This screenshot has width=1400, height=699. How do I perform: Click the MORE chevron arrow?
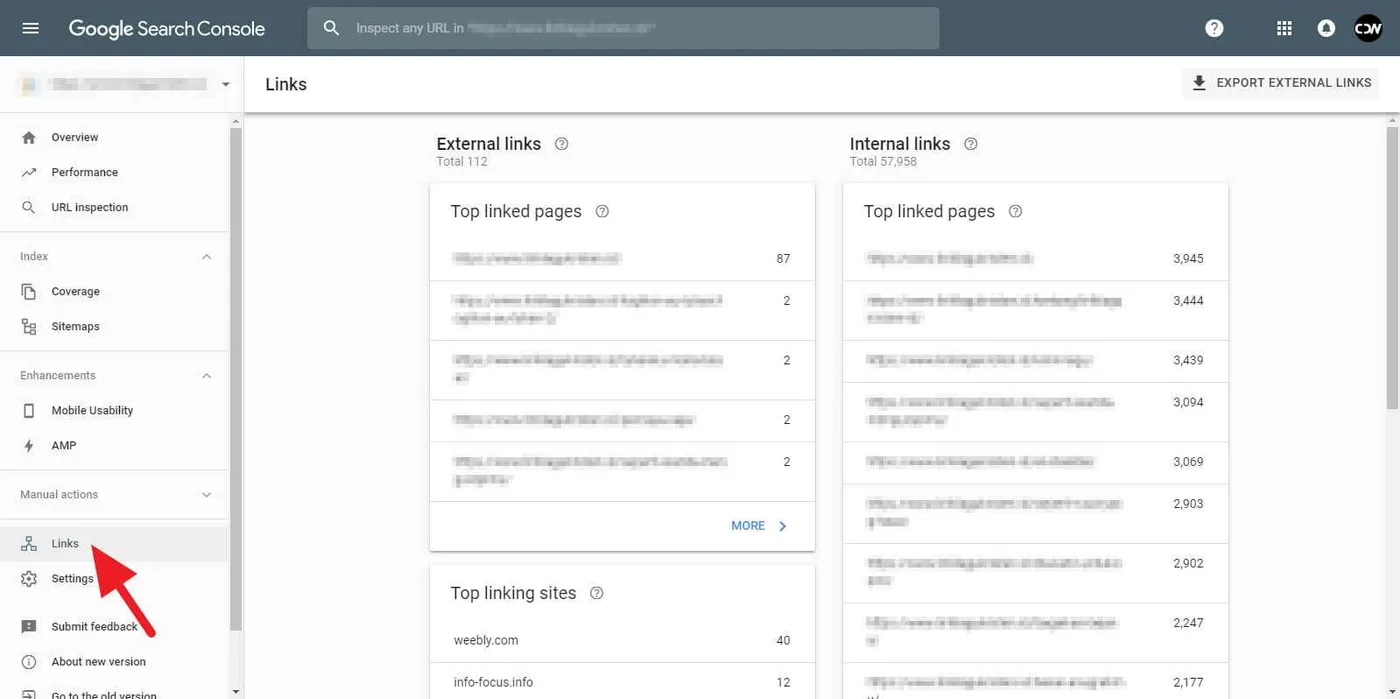[783, 526]
